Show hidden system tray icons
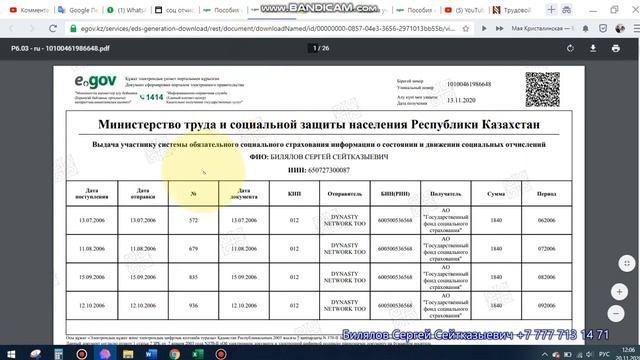The height and width of the screenshot is (360, 640). 544,354
